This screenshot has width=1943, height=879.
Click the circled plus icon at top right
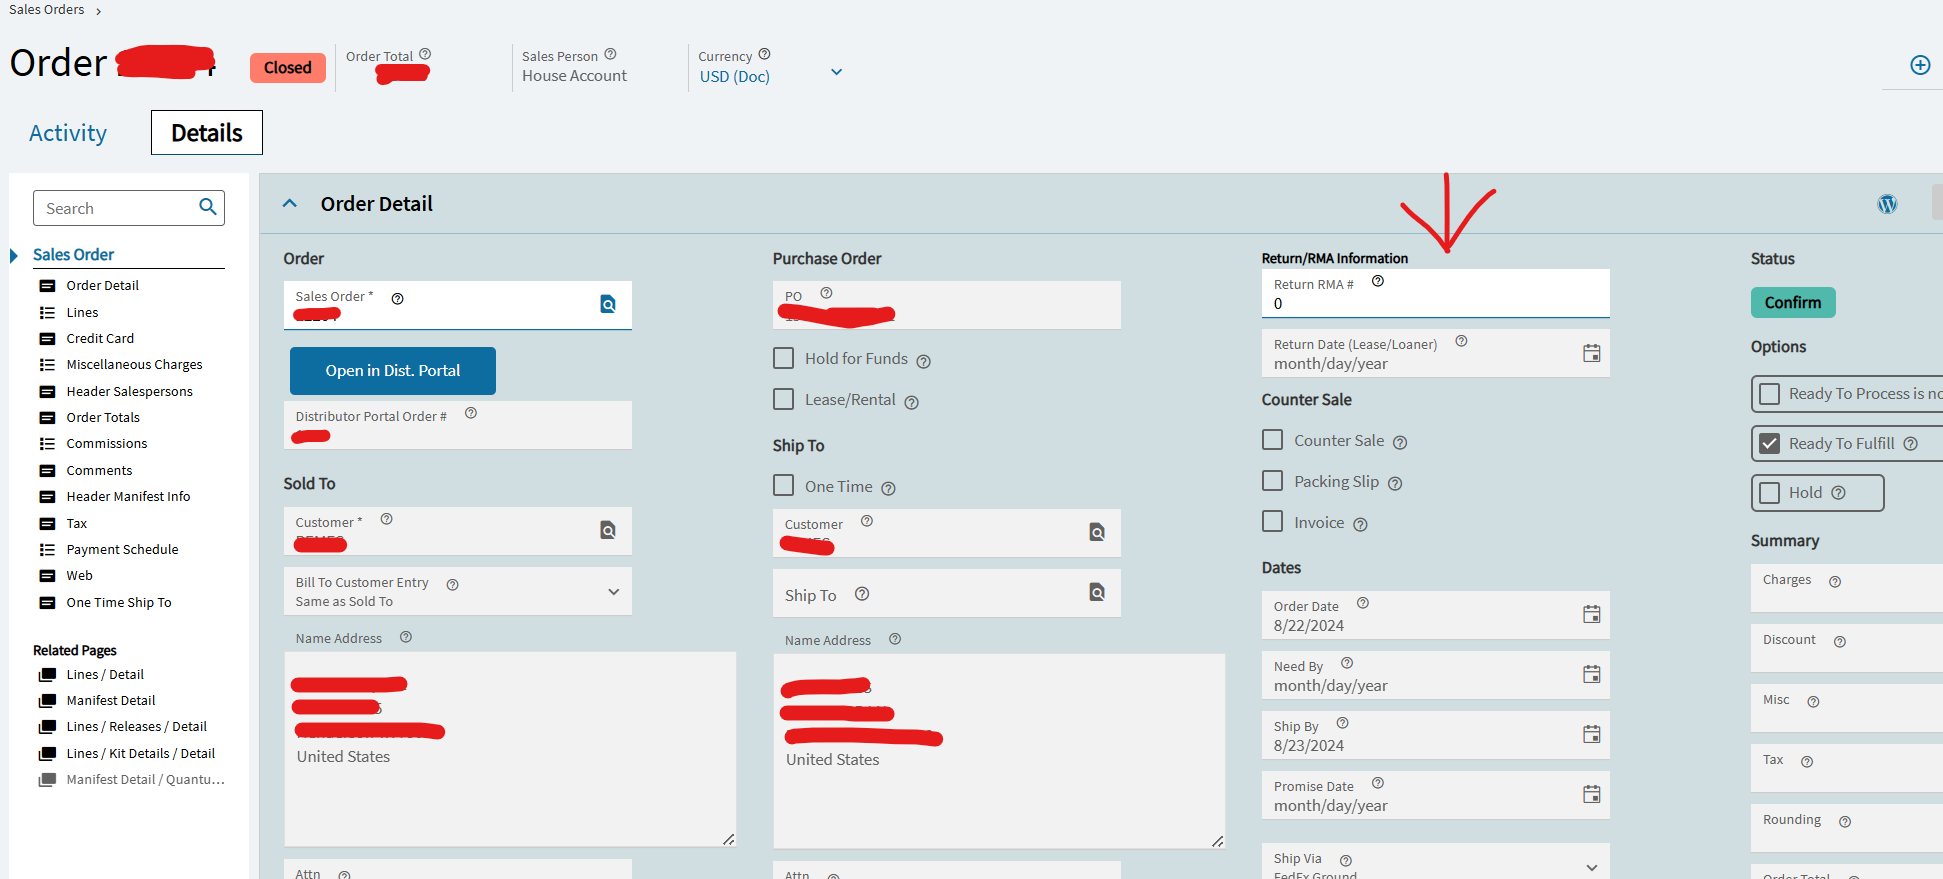point(1920,65)
